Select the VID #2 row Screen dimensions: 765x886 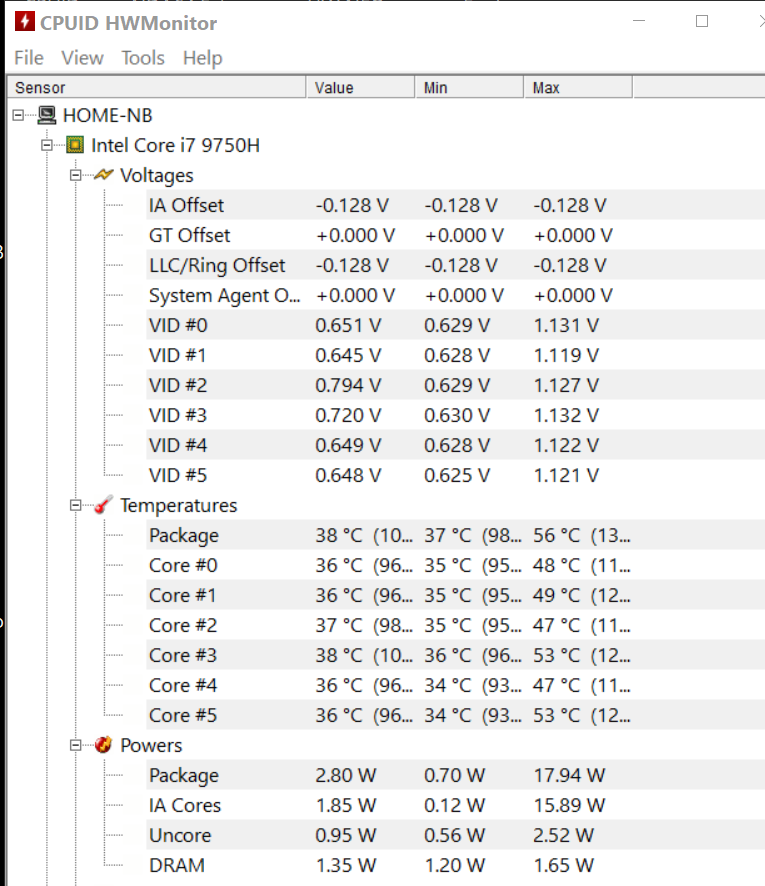(455, 385)
